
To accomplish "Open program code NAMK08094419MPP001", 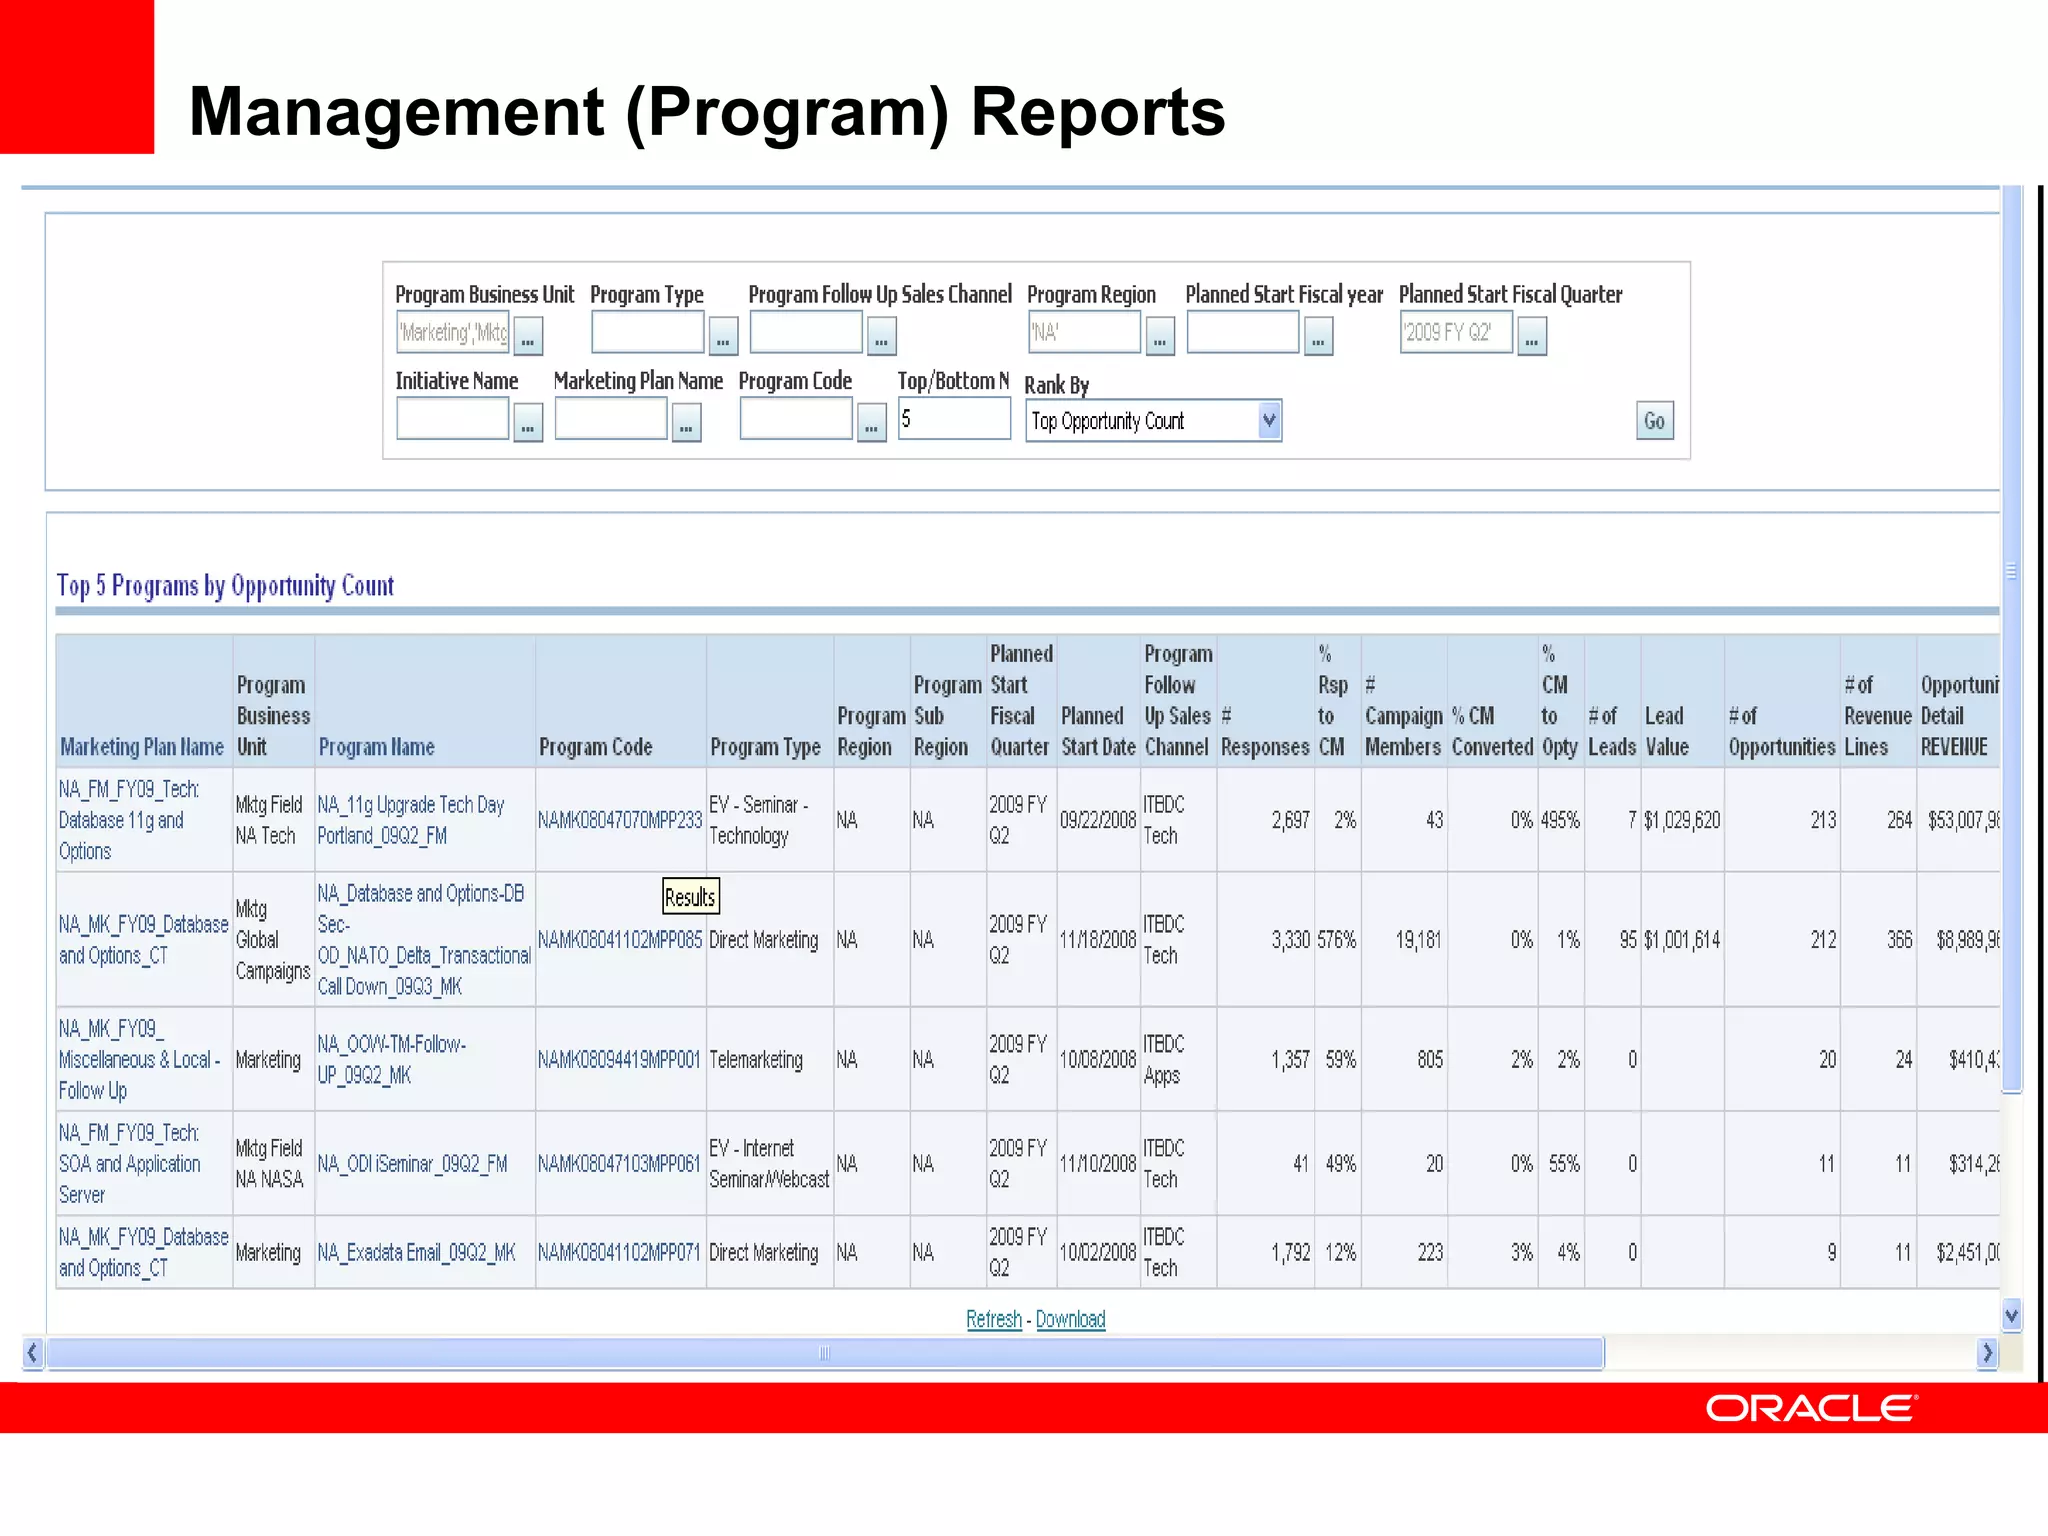I will tap(620, 1060).
